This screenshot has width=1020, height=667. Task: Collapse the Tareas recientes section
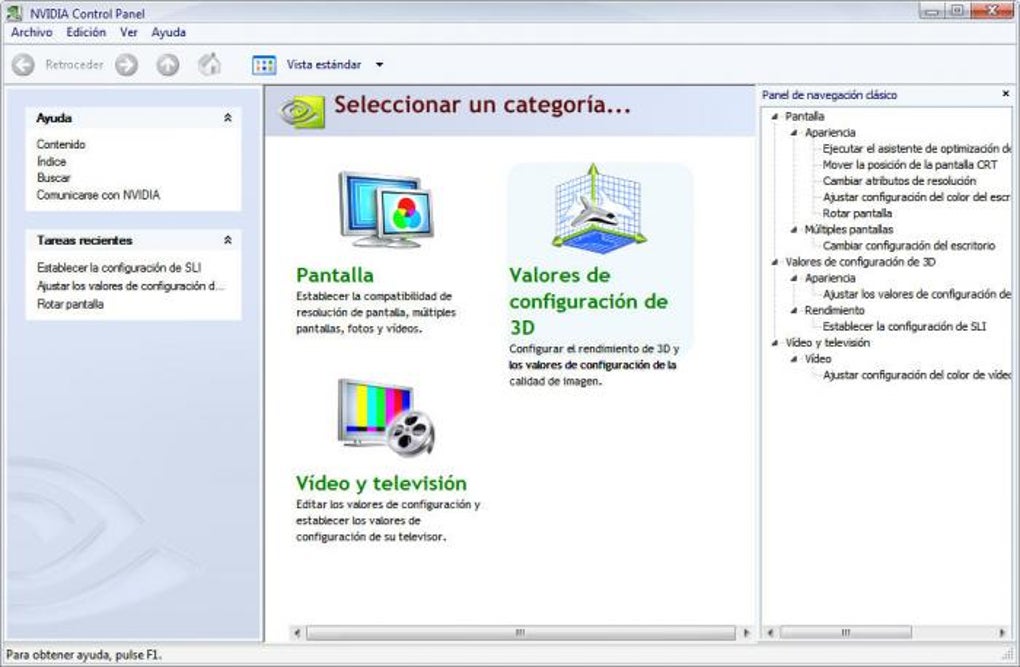[228, 240]
